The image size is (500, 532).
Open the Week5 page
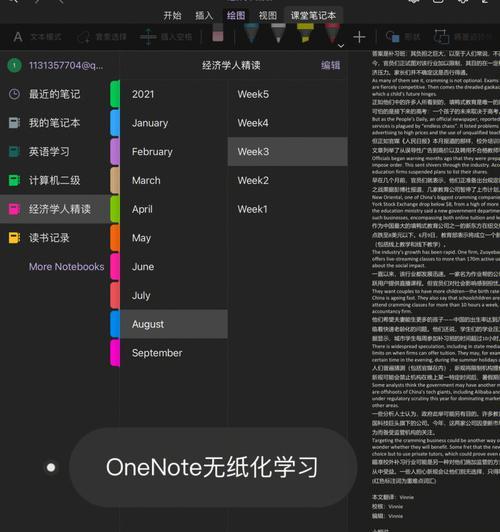click(288, 94)
